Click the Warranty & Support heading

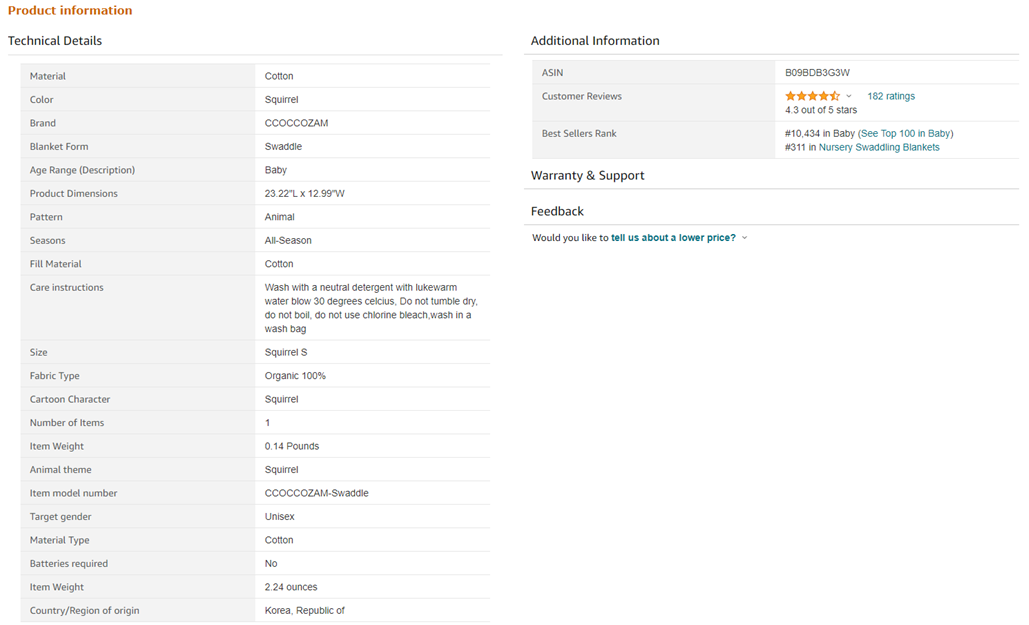(x=587, y=175)
